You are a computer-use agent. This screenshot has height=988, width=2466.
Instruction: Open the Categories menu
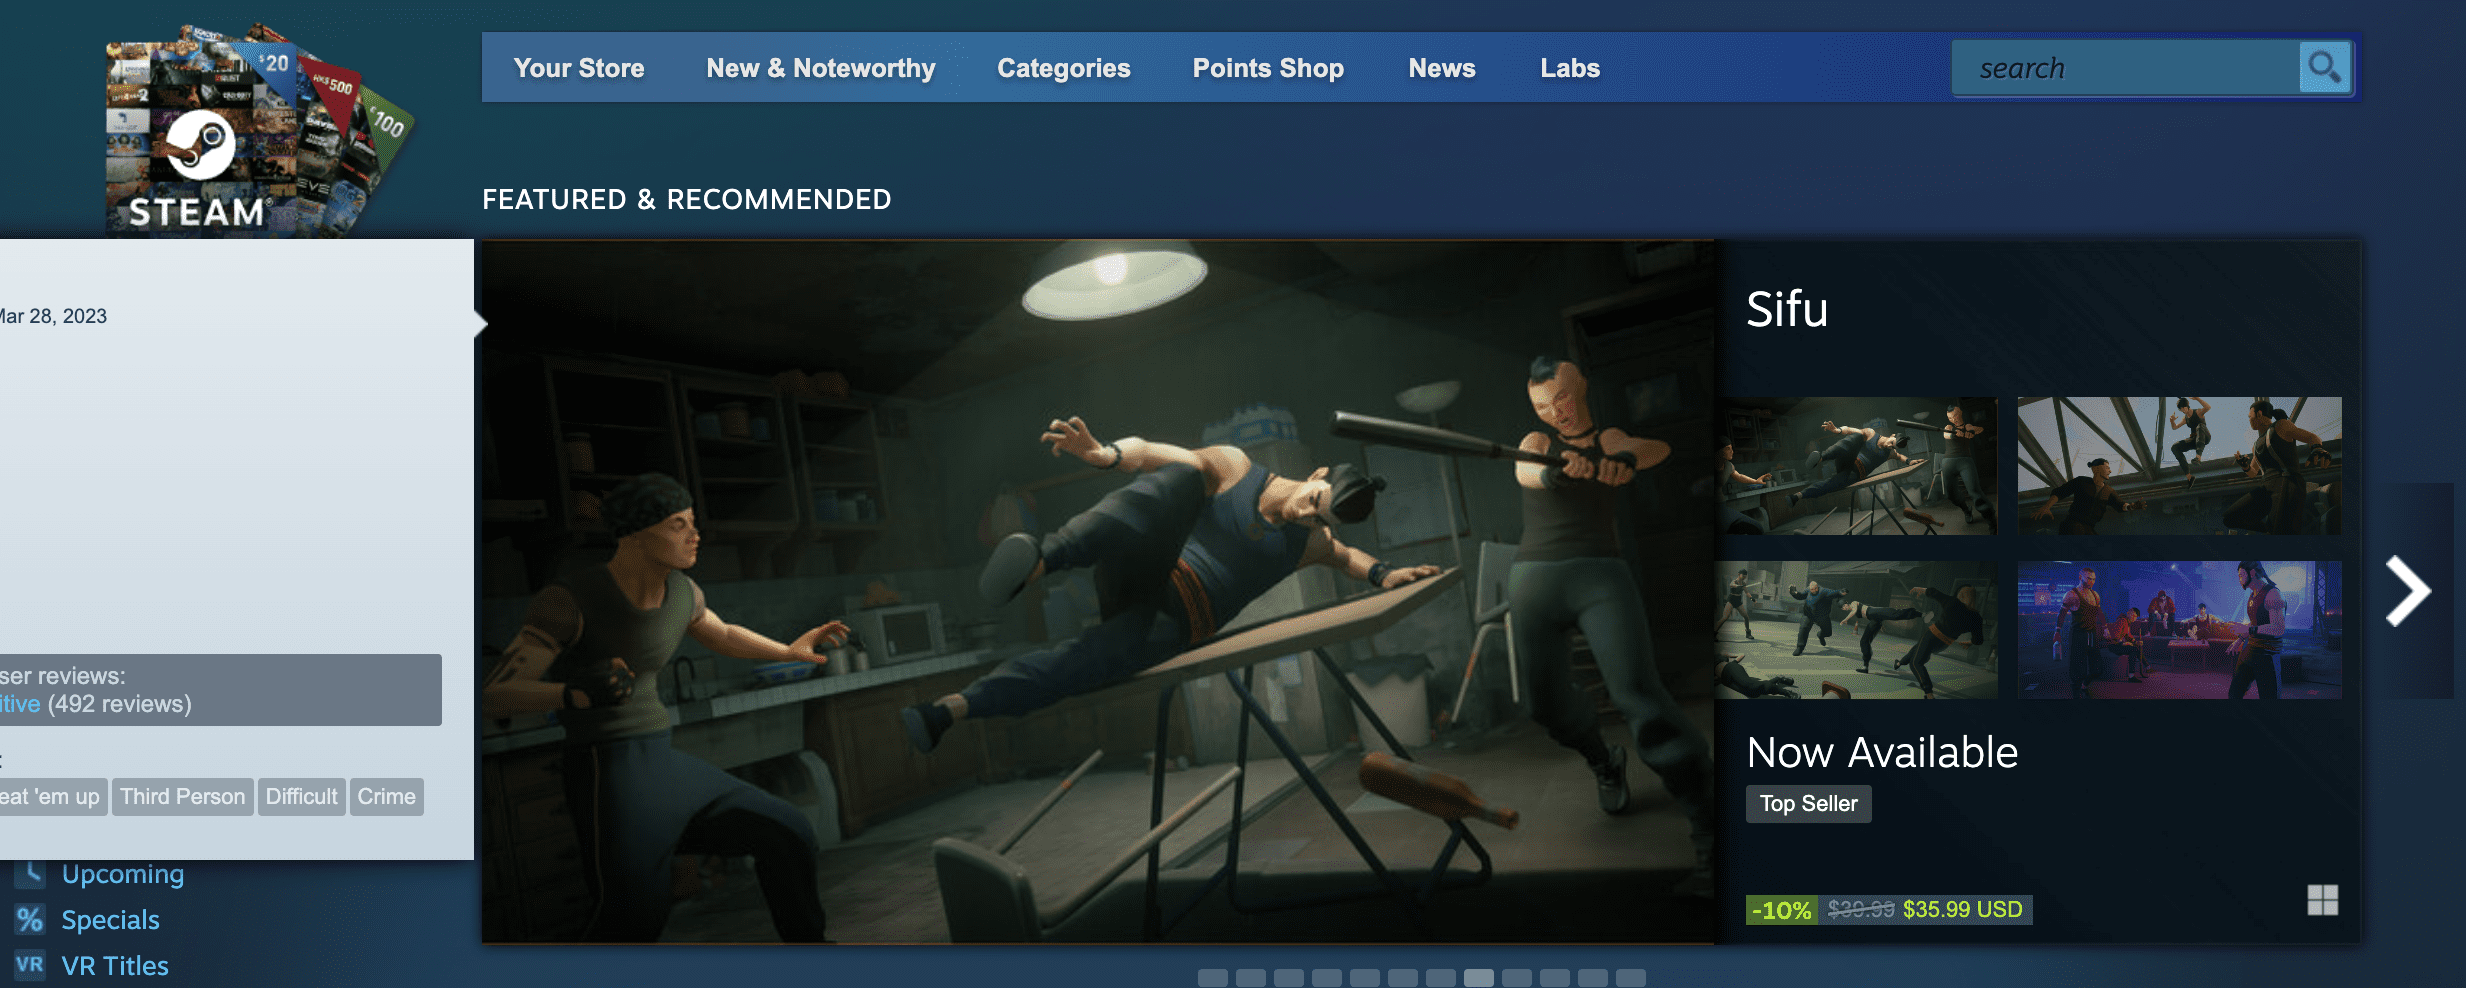[x=1063, y=68]
